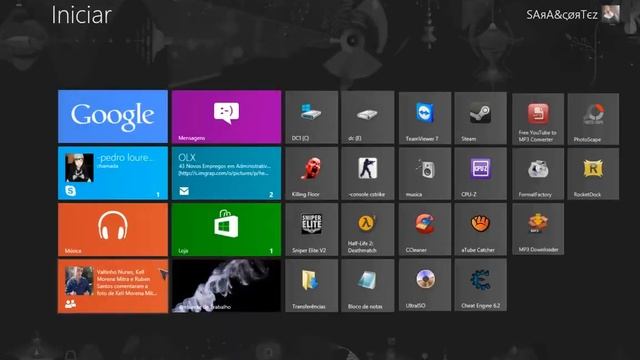Click the user account avatar picture
Screen dimensions: 640x360
(611, 14)
